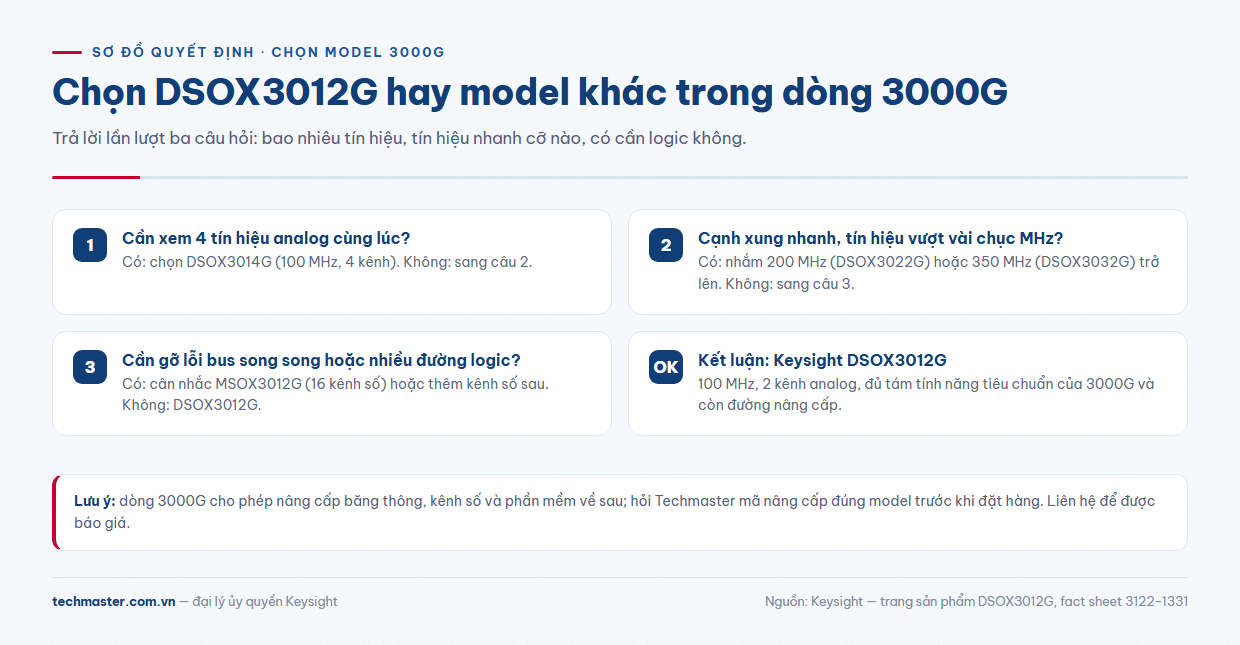1240x645 pixels.
Task: Click the heading 'Kết luận: Keysight DSOX3012G'
Action: point(822,360)
